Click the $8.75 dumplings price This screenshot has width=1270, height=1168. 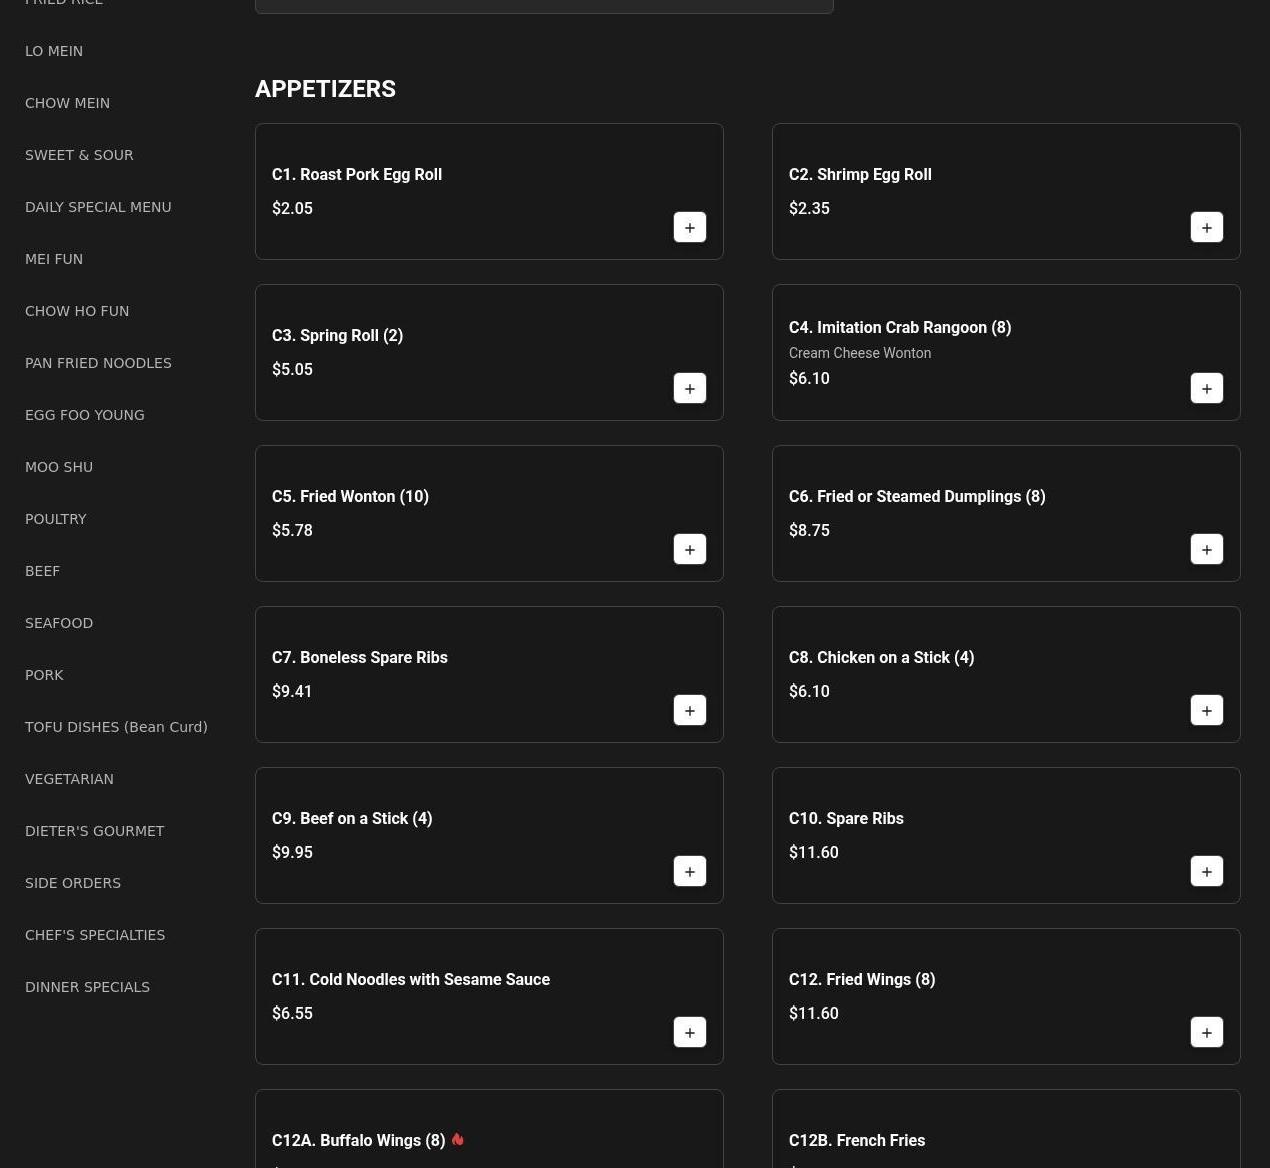tap(809, 530)
